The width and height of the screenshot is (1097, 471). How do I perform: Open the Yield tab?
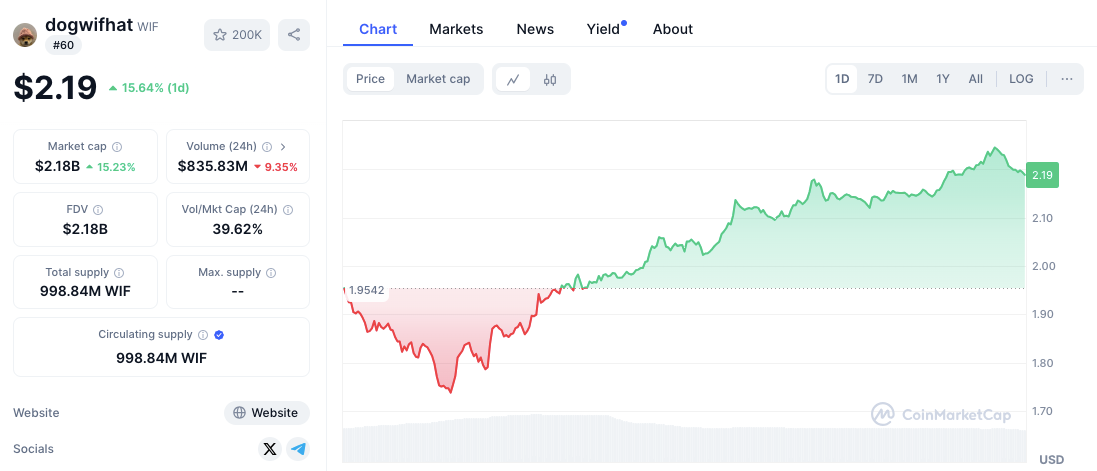point(603,29)
